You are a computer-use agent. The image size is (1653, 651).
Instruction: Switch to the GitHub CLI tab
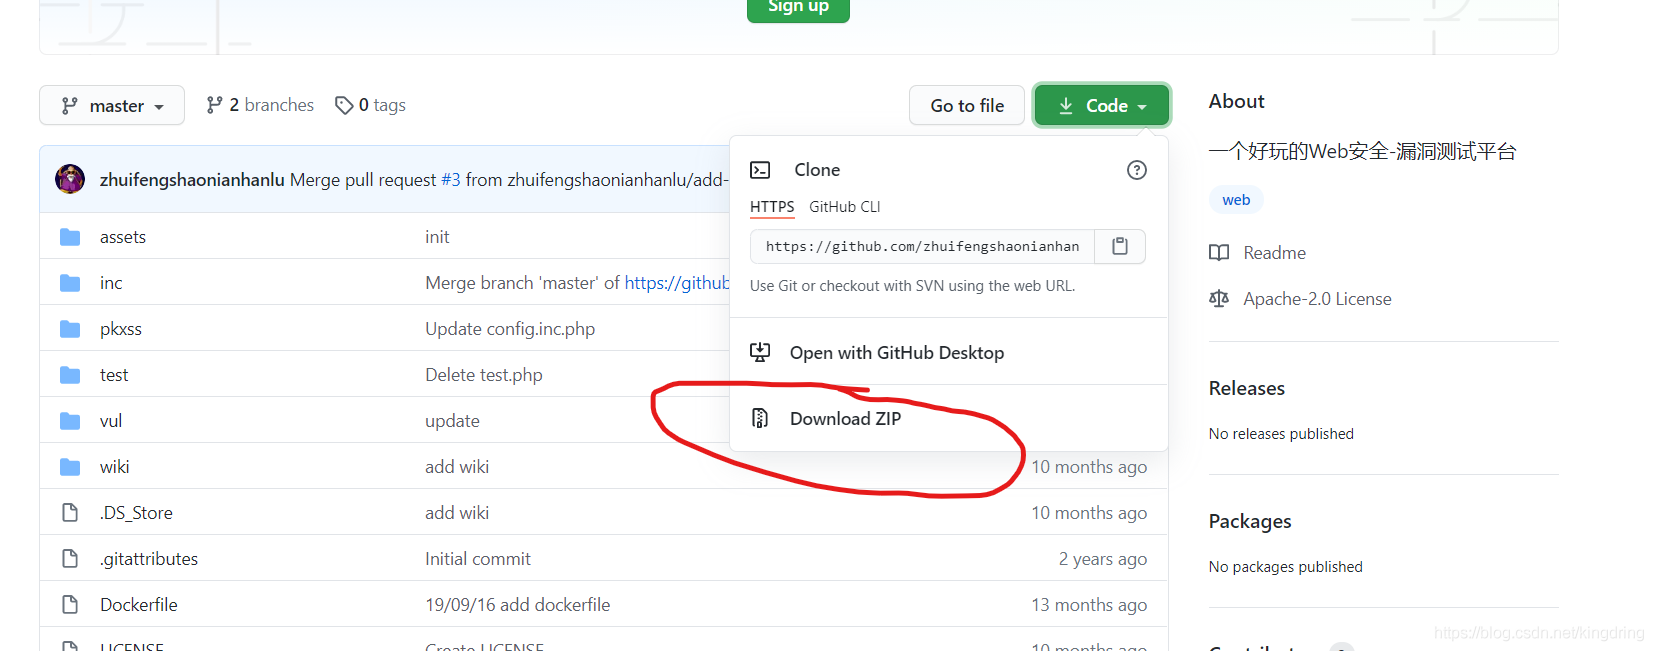pos(845,207)
